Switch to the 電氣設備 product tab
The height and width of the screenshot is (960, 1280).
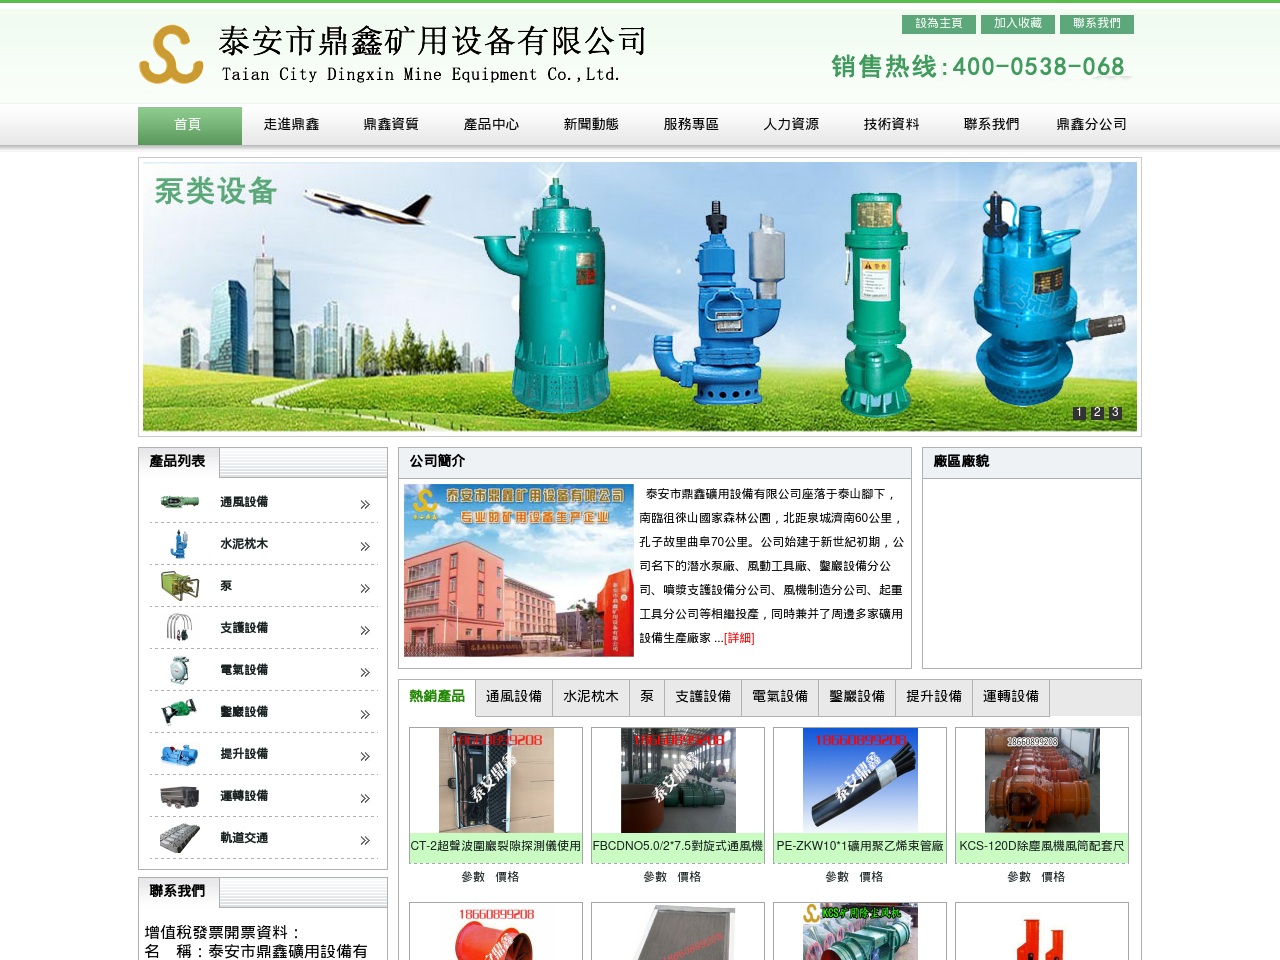pyautogui.click(x=780, y=697)
